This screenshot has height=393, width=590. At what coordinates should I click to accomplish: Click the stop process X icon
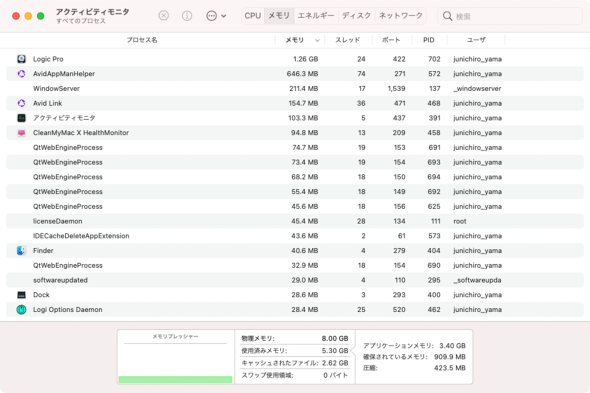(x=163, y=15)
